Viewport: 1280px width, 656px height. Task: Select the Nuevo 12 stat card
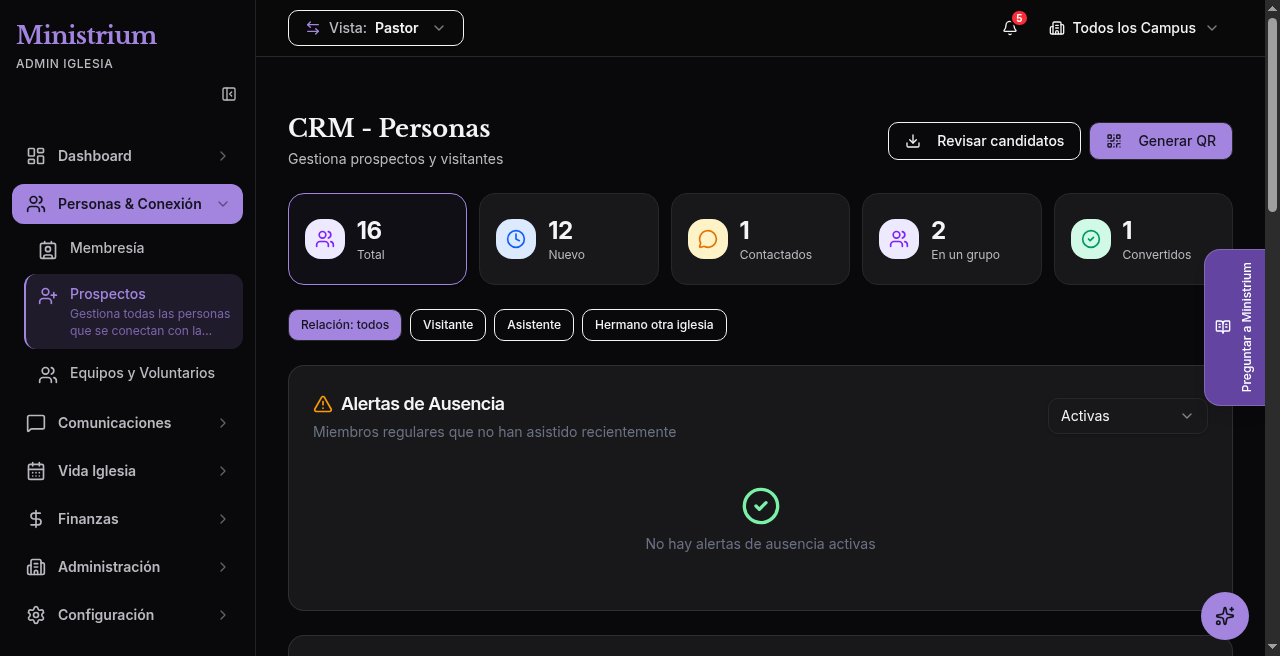(x=569, y=239)
